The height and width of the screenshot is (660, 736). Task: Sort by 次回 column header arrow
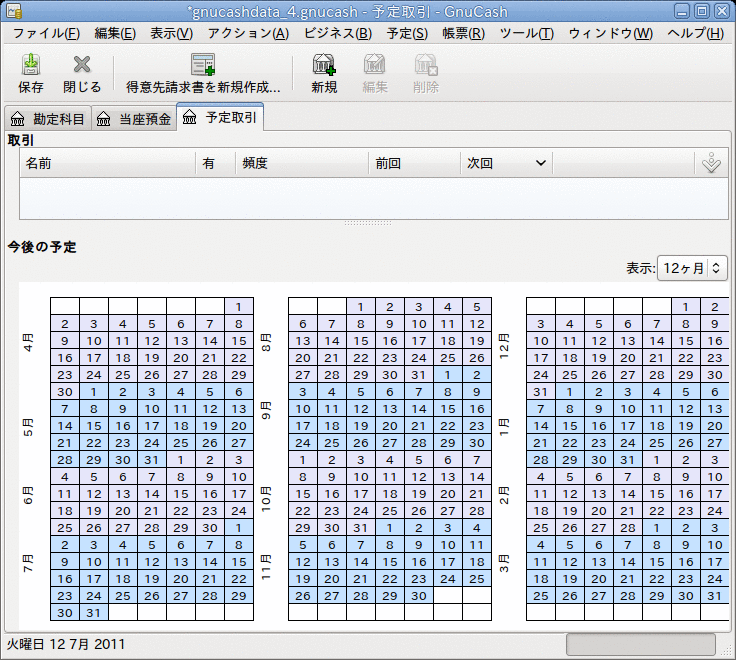pyautogui.click(x=541, y=163)
